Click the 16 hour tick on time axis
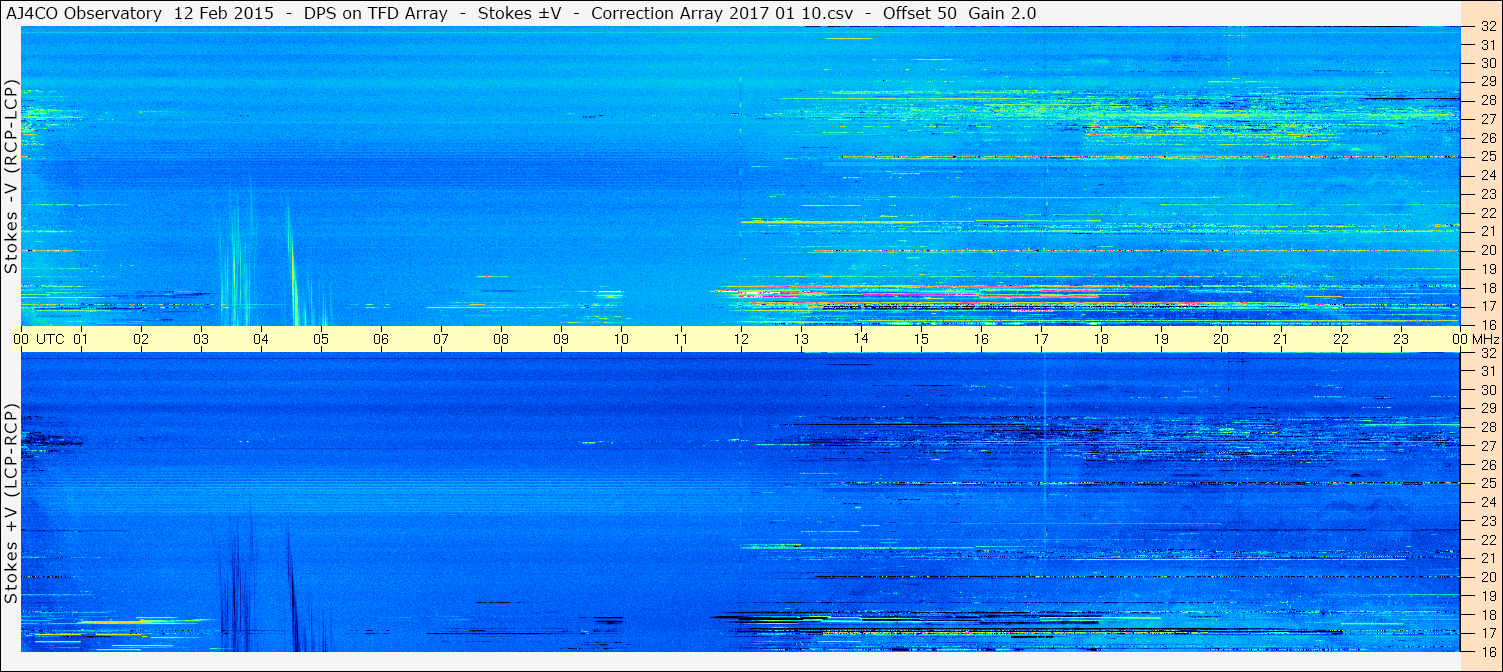 coord(981,339)
